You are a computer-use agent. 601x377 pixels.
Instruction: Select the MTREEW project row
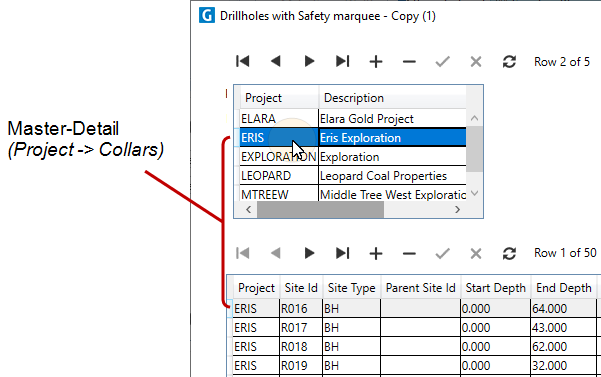tap(353, 194)
